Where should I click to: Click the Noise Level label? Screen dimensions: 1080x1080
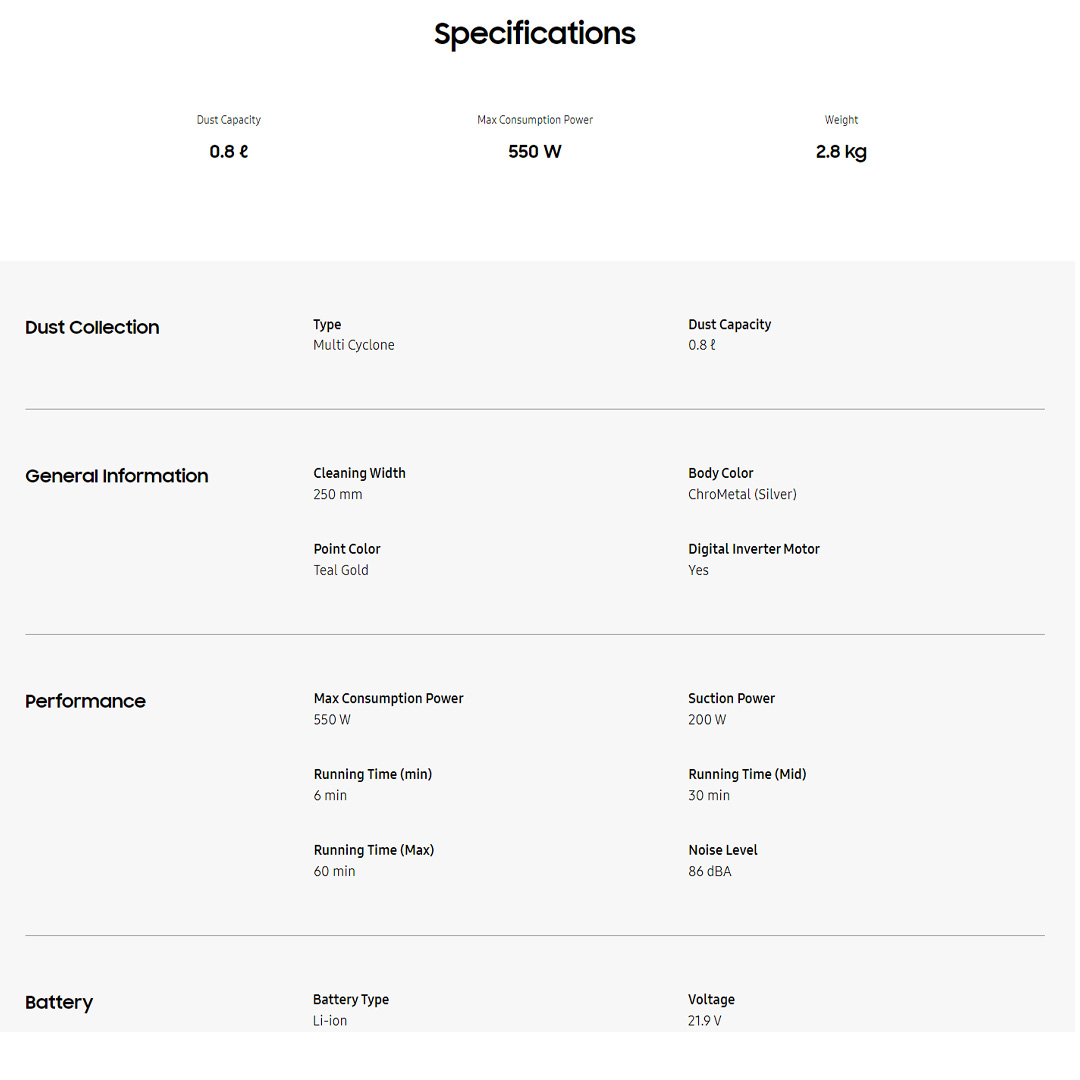tap(722, 851)
